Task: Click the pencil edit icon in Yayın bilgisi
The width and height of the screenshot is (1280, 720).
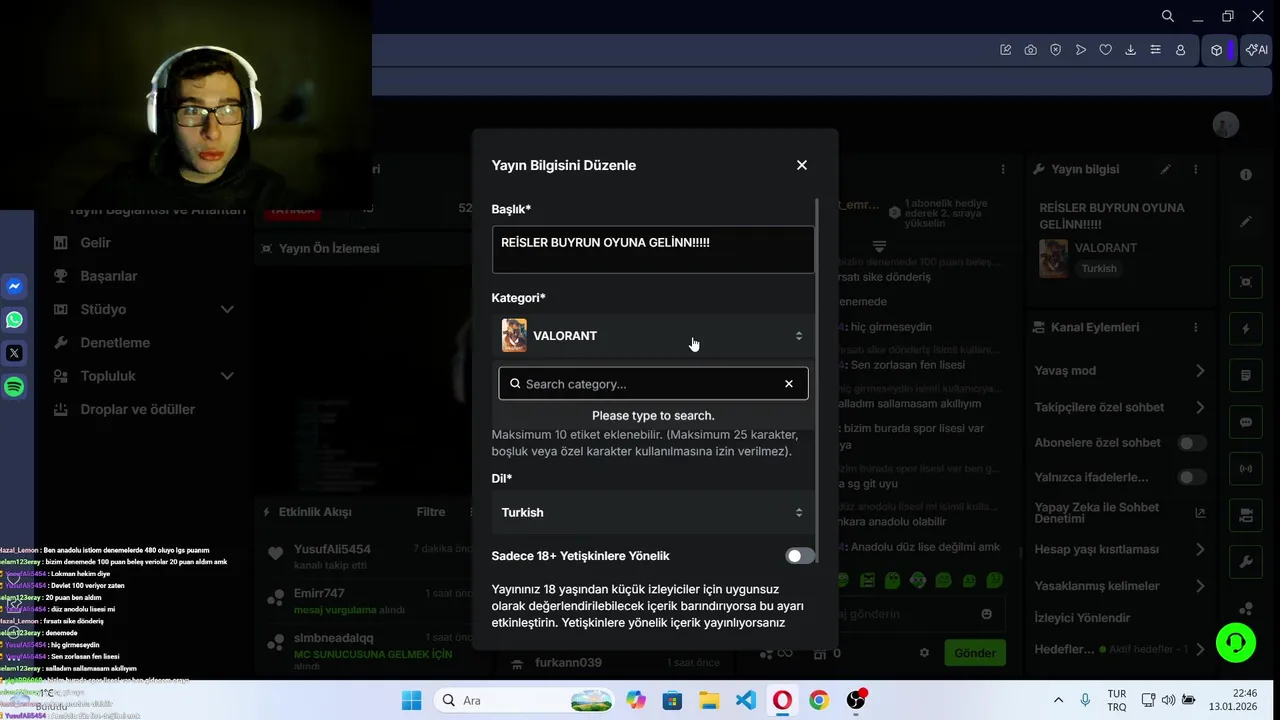Action: pyautogui.click(x=1165, y=170)
